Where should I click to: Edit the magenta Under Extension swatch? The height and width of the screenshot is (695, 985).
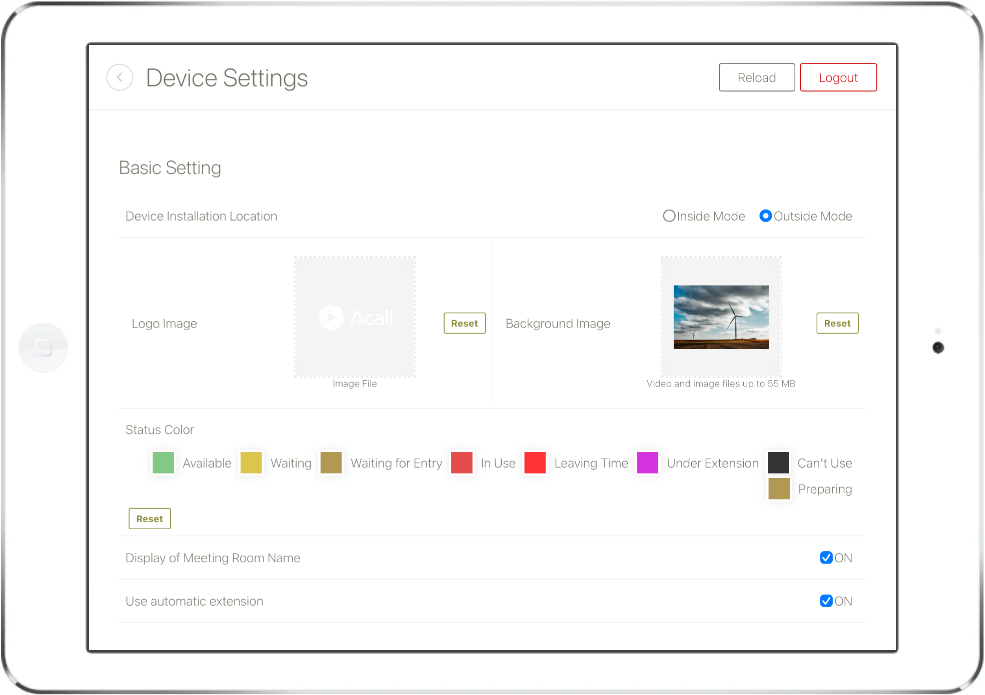[648, 462]
